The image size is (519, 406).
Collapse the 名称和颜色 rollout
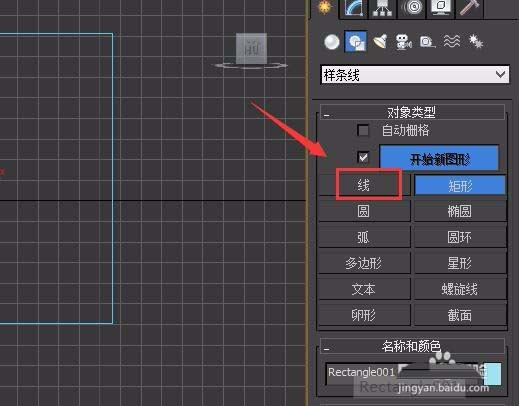click(x=412, y=346)
